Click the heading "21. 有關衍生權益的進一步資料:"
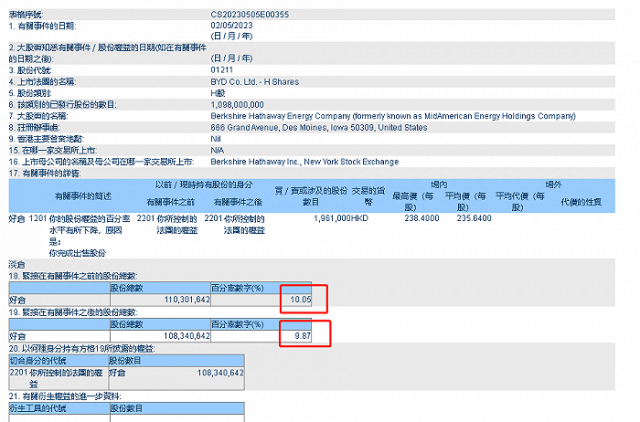 (65, 397)
